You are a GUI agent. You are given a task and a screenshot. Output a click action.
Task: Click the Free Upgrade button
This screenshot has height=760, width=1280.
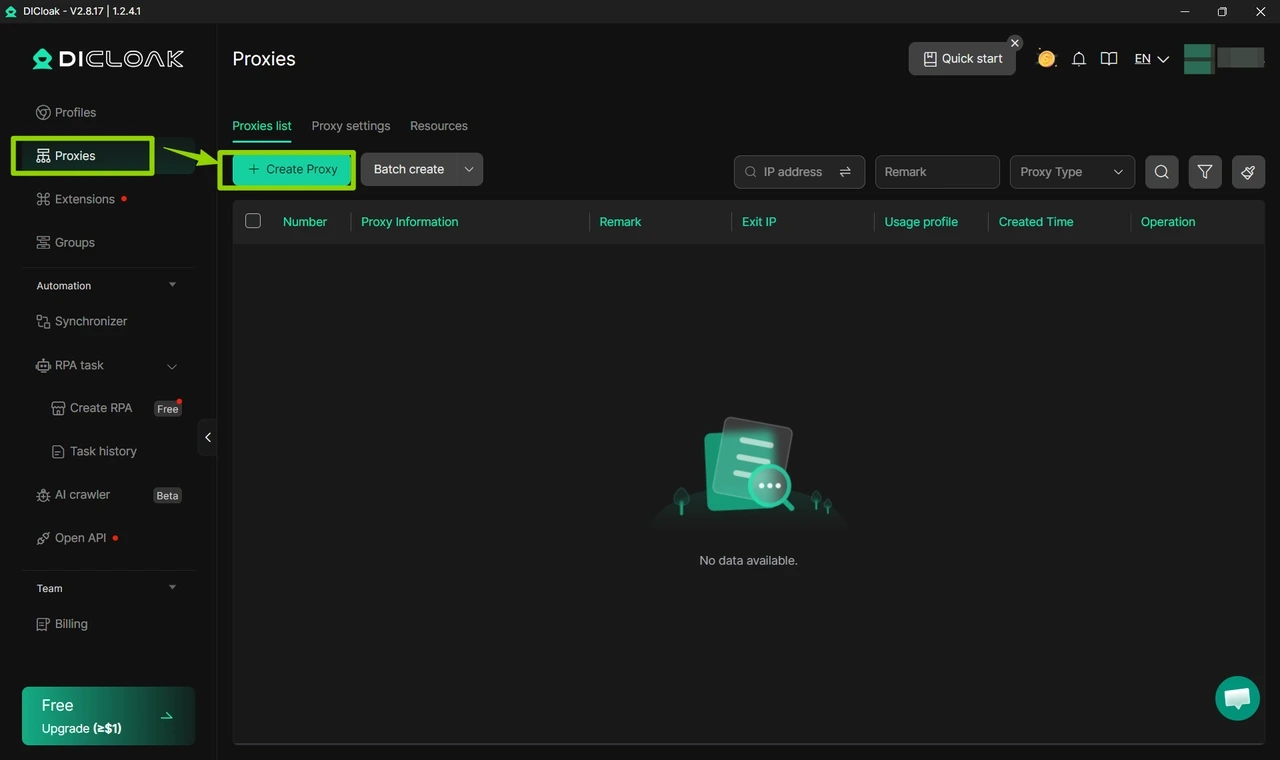[x=107, y=715]
